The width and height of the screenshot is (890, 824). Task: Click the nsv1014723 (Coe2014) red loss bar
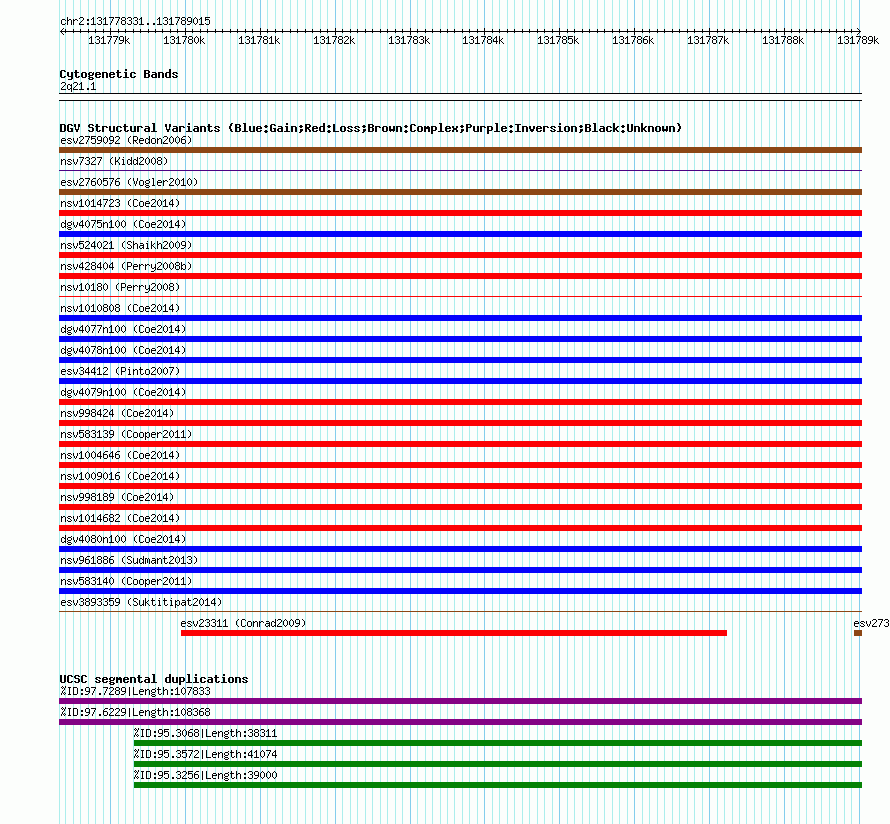click(460, 213)
